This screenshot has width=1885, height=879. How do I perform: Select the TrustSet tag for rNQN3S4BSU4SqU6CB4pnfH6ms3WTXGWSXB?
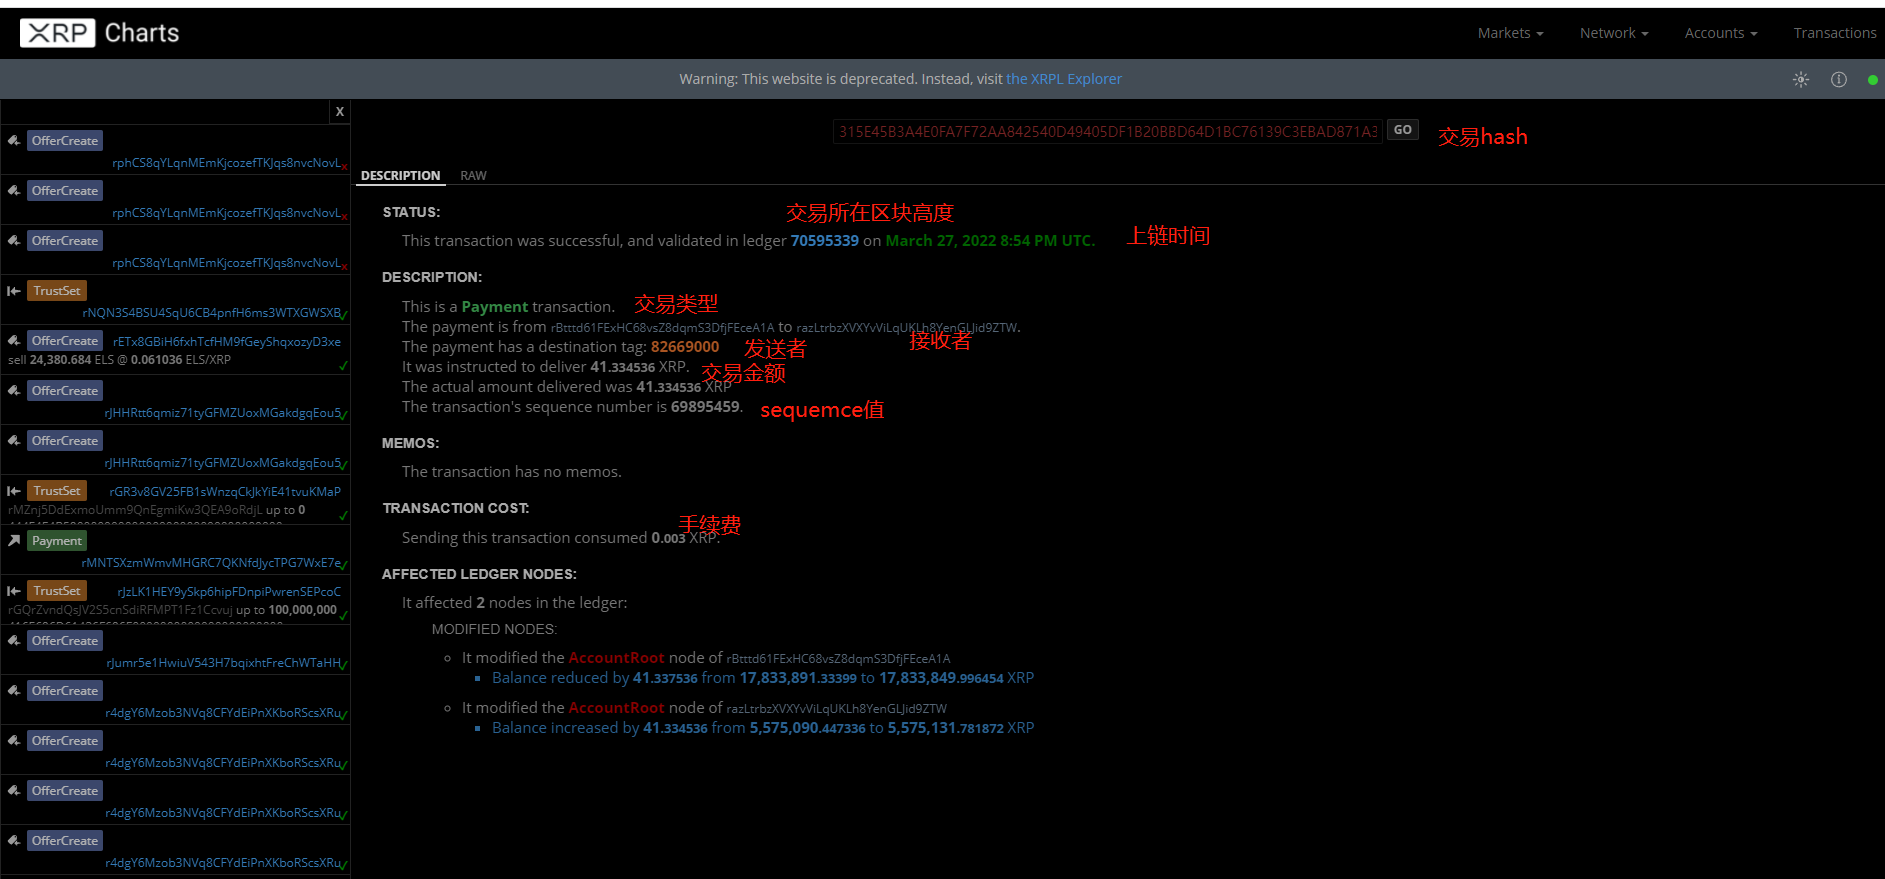point(57,291)
